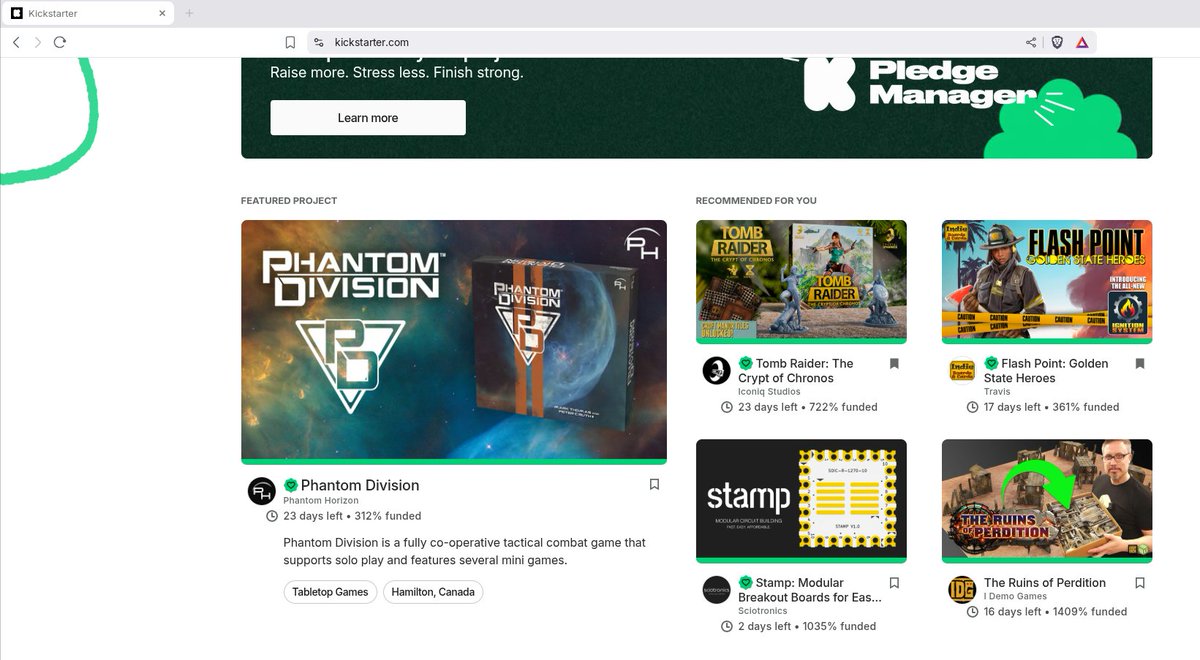Open Flash Point project thumbnail

click(x=1047, y=280)
